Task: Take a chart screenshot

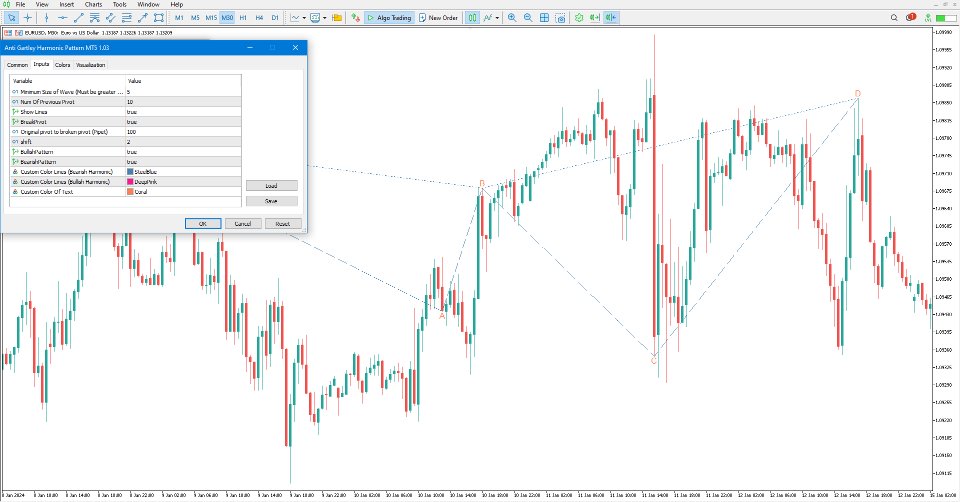Action: coord(560,18)
